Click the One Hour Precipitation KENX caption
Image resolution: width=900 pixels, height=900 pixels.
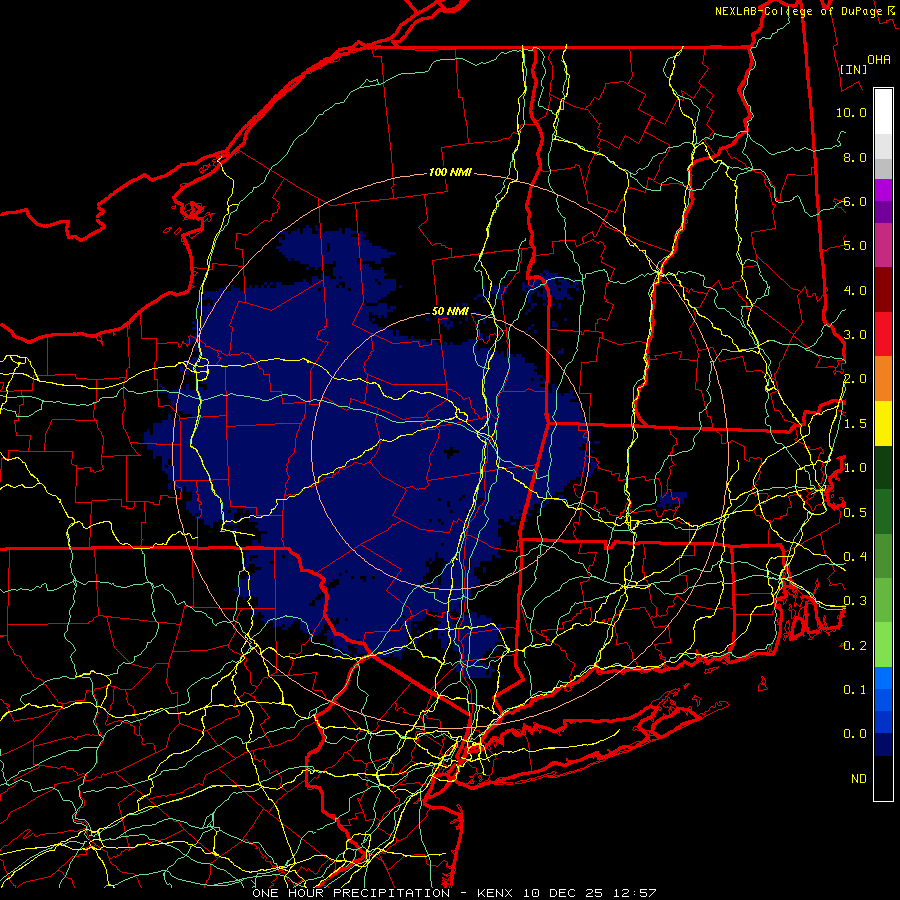pyautogui.click(x=454, y=893)
